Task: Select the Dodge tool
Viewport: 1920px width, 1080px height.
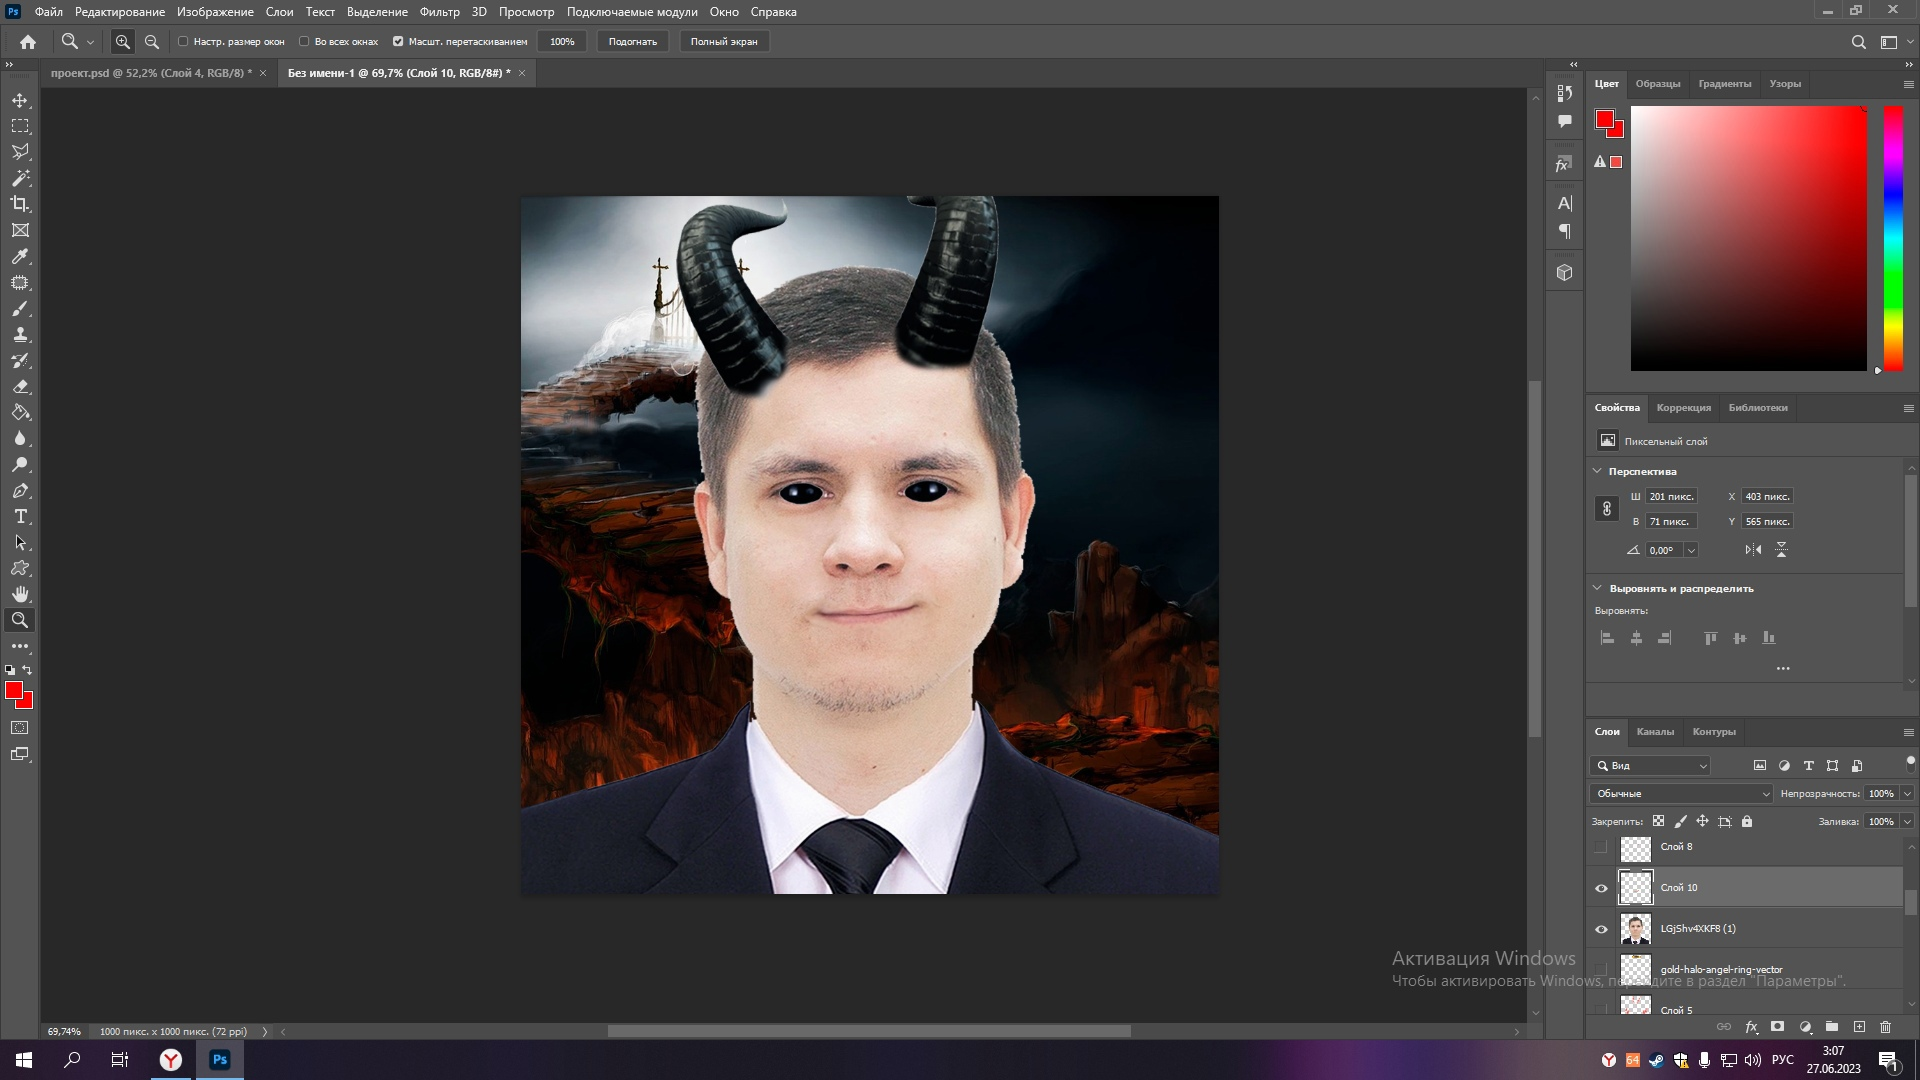Action: pyautogui.click(x=20, y=465)
